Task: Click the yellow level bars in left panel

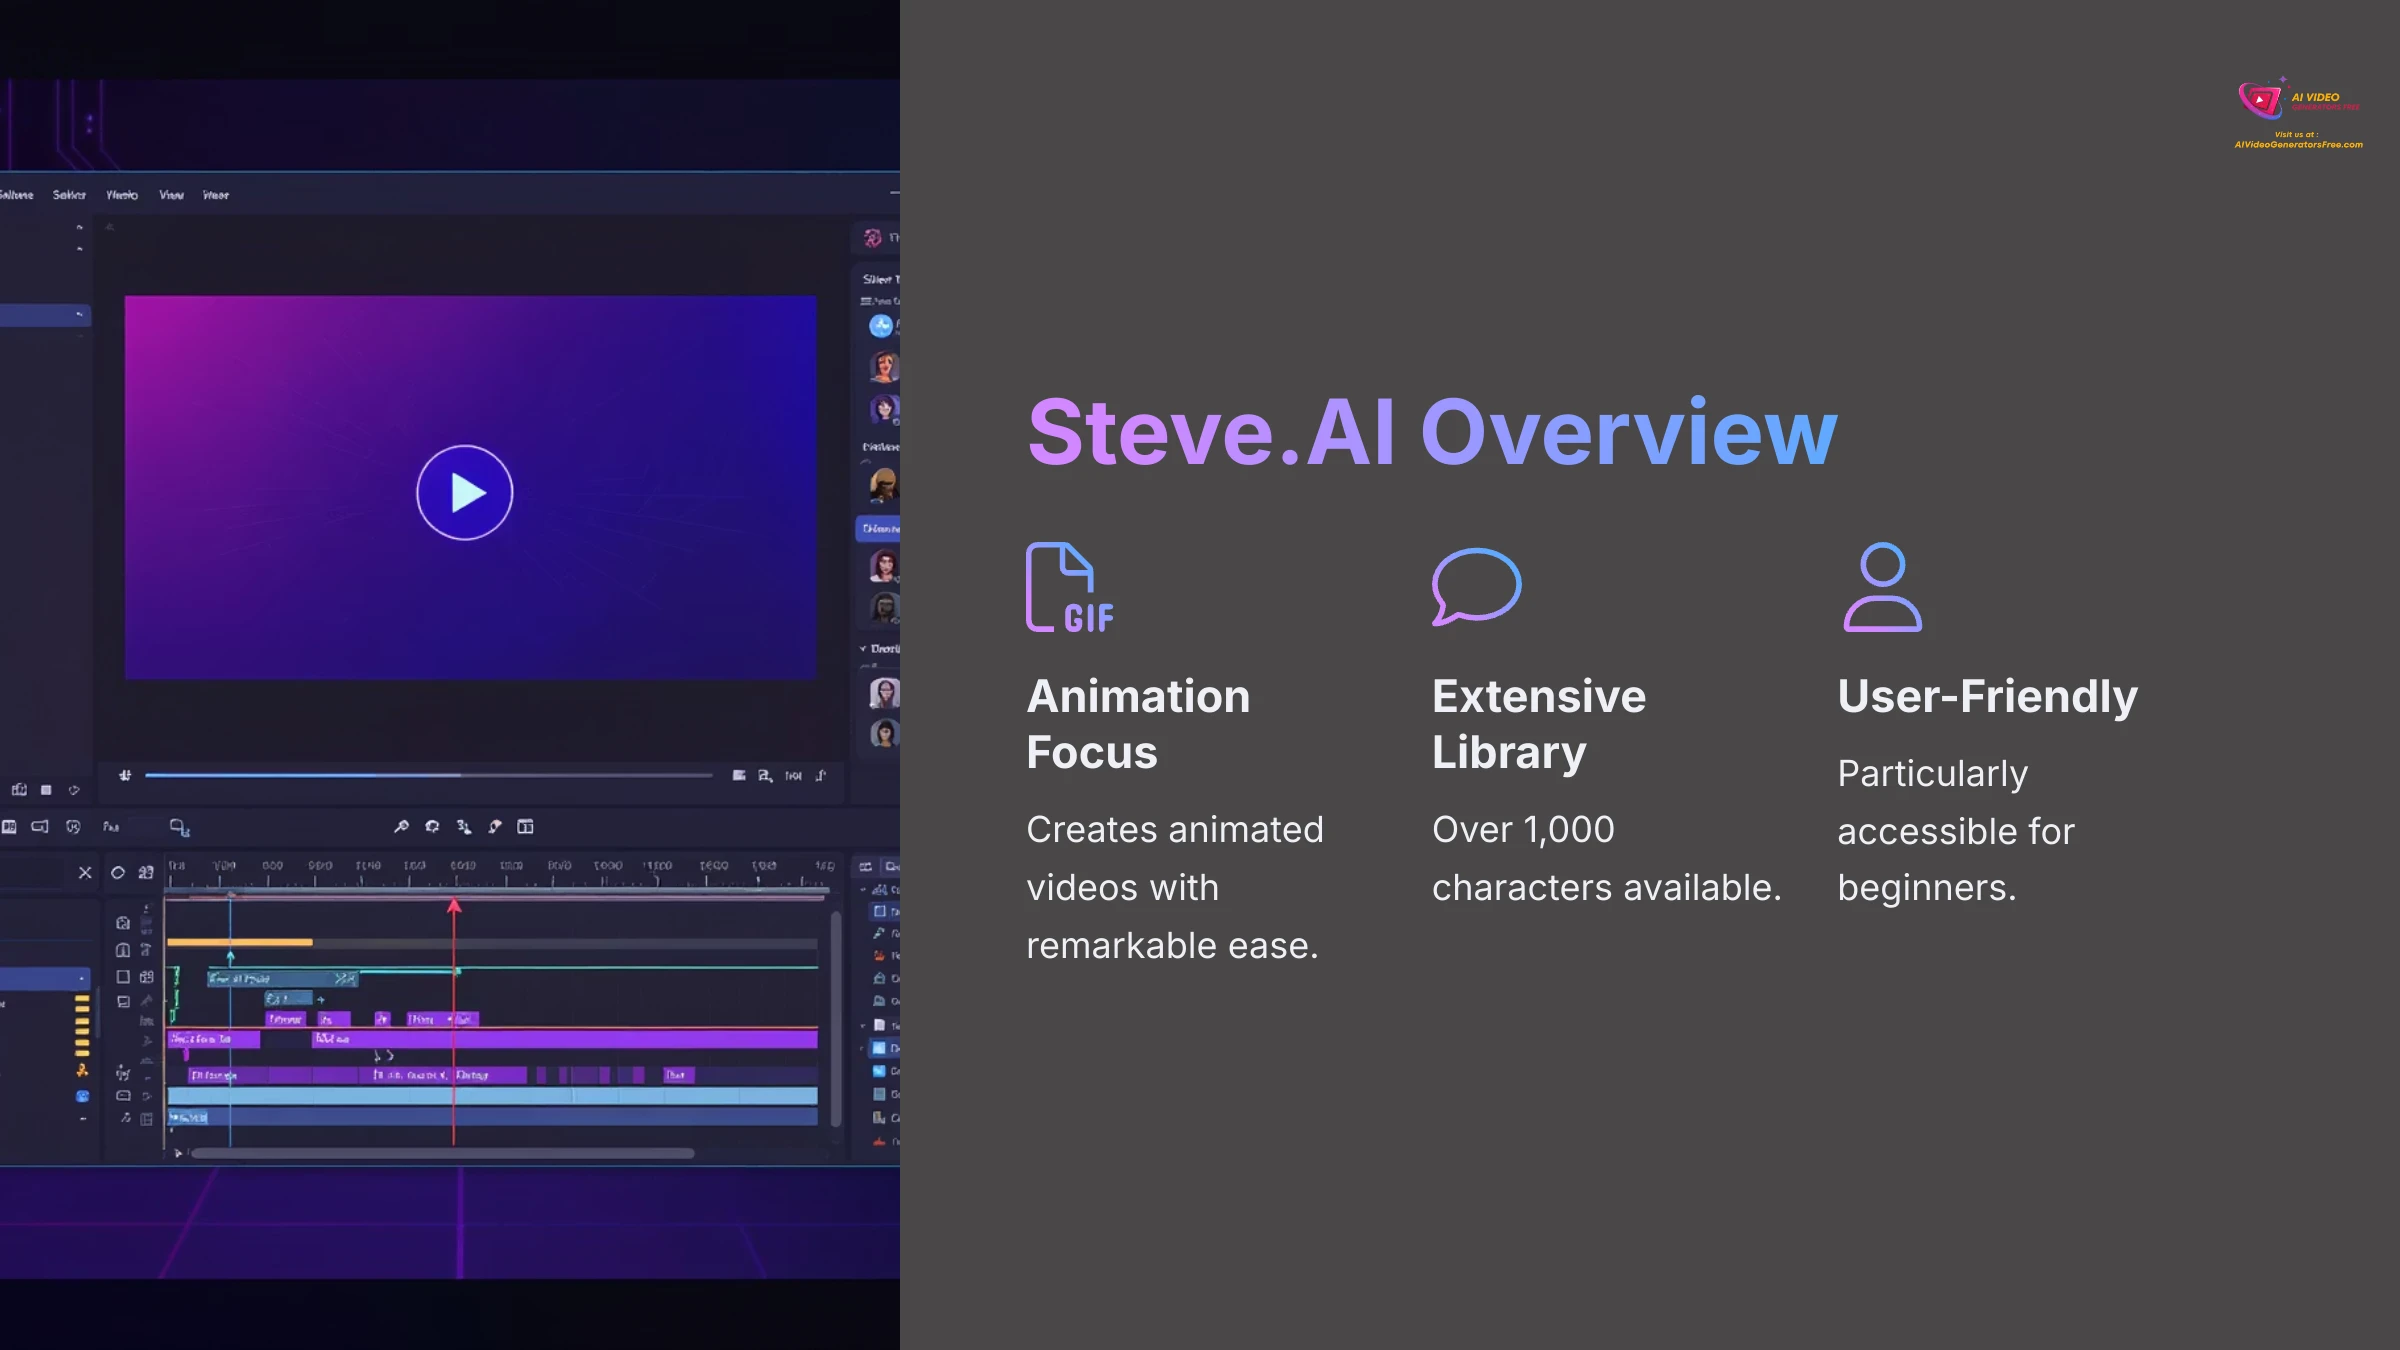Action: point(82,1024)
